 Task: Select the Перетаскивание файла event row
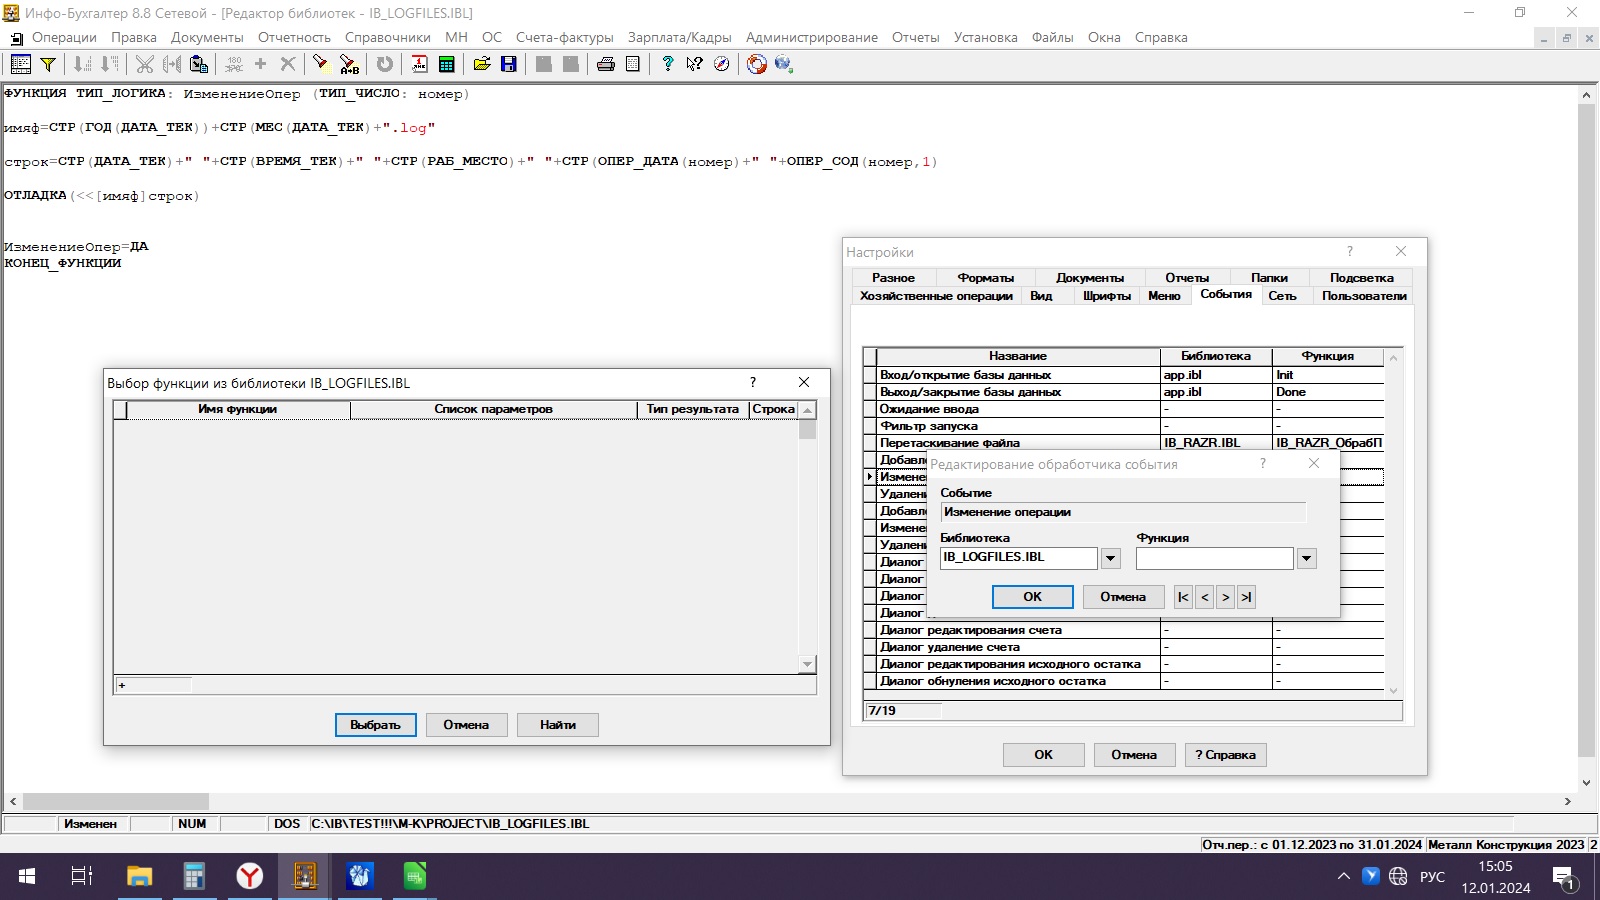pyautogui.click(x=1124, y=443)
